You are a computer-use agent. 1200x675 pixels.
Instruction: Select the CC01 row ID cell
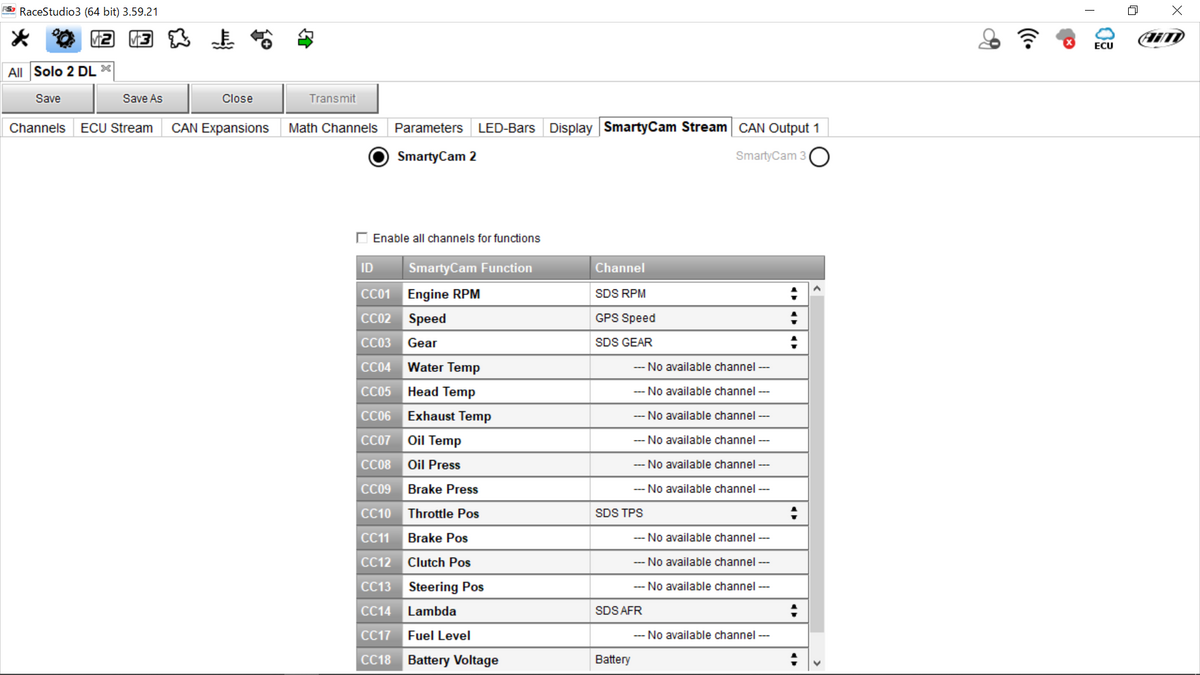pyautogui.click(x=379, y=294)
